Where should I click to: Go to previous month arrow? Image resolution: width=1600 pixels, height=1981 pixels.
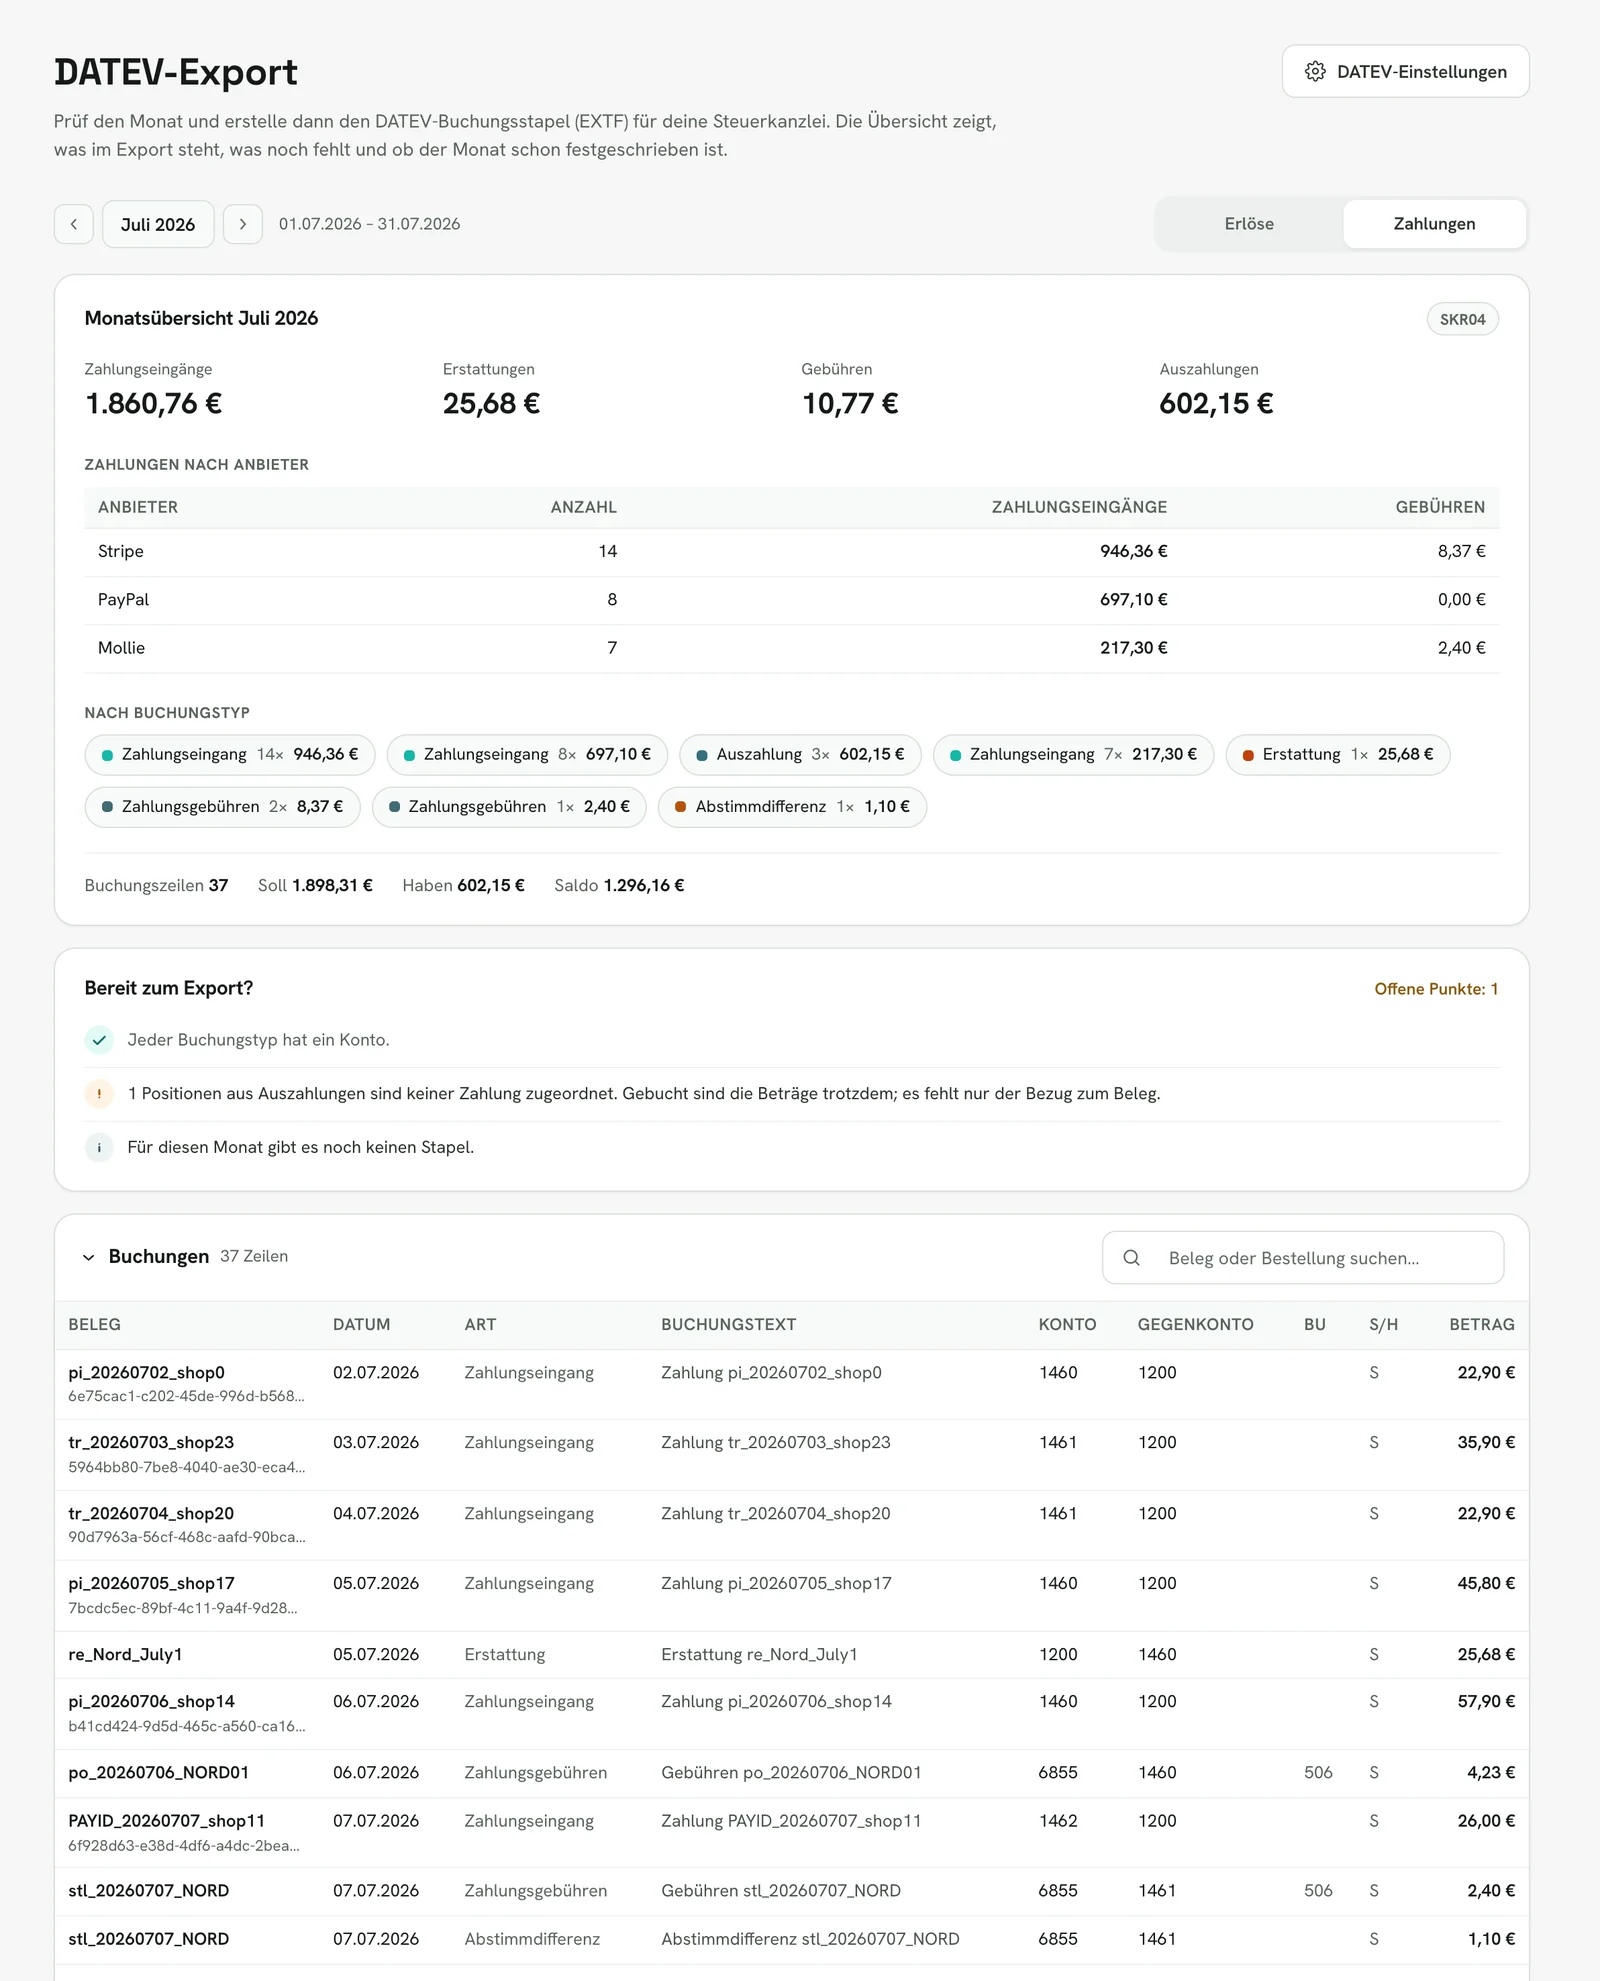[74, 224]
